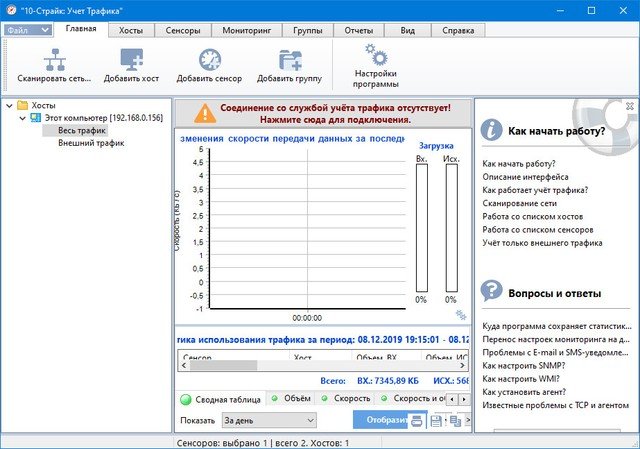Collapse the Хосты root tree node
640x449 pixels.
[x=10, y=105]
